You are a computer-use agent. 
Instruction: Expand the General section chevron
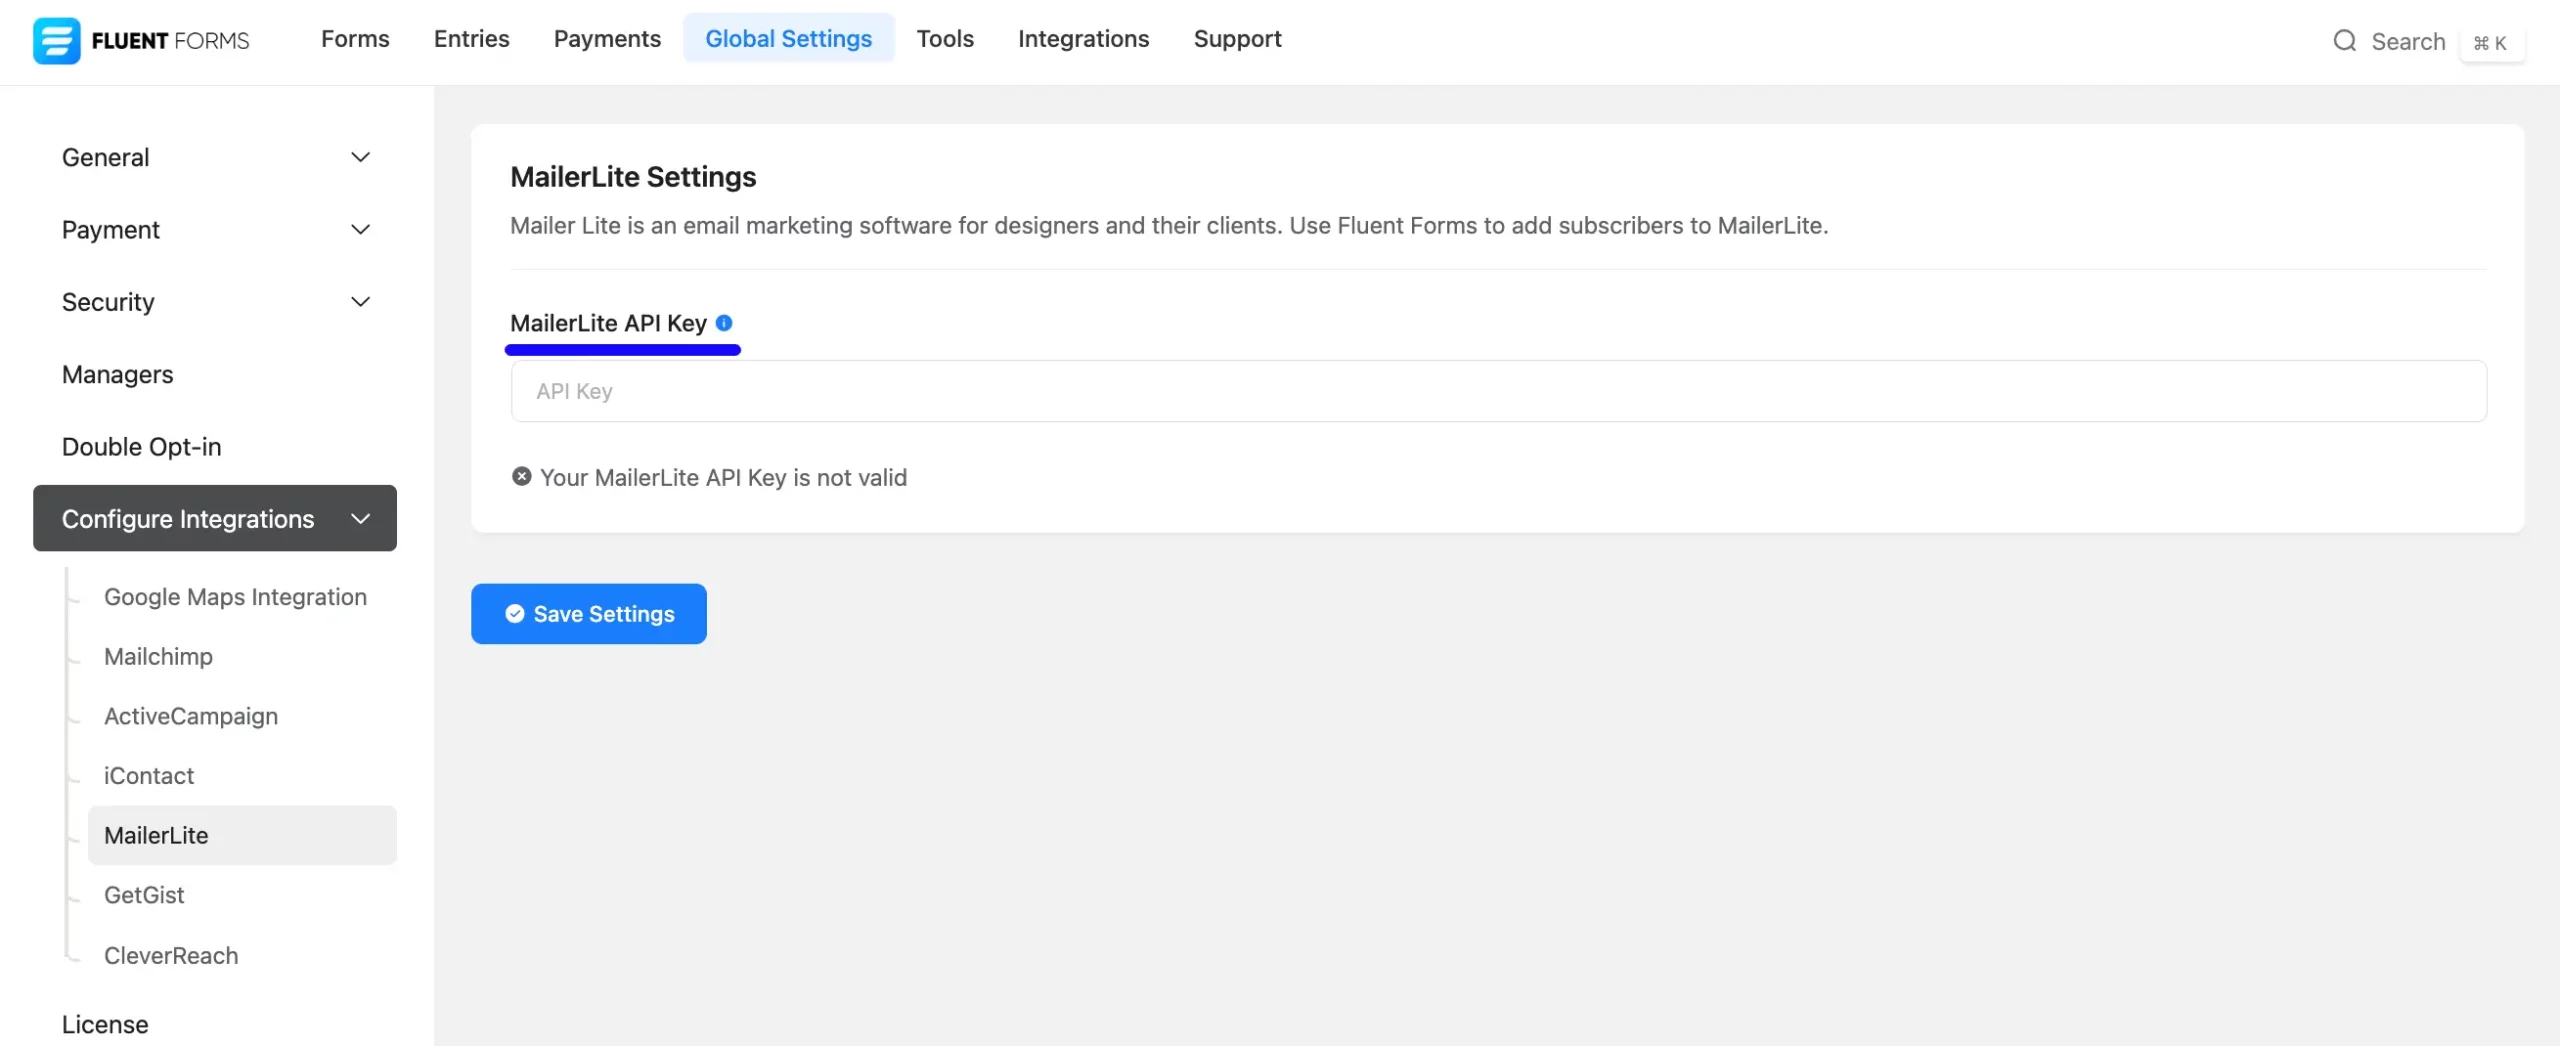point(361,157)
